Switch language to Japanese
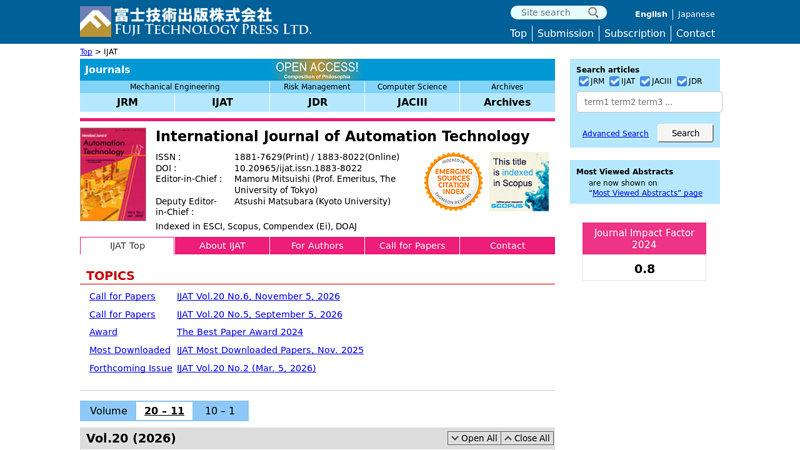This screenshot has height=450, width=800. click(x=696, y=14)
